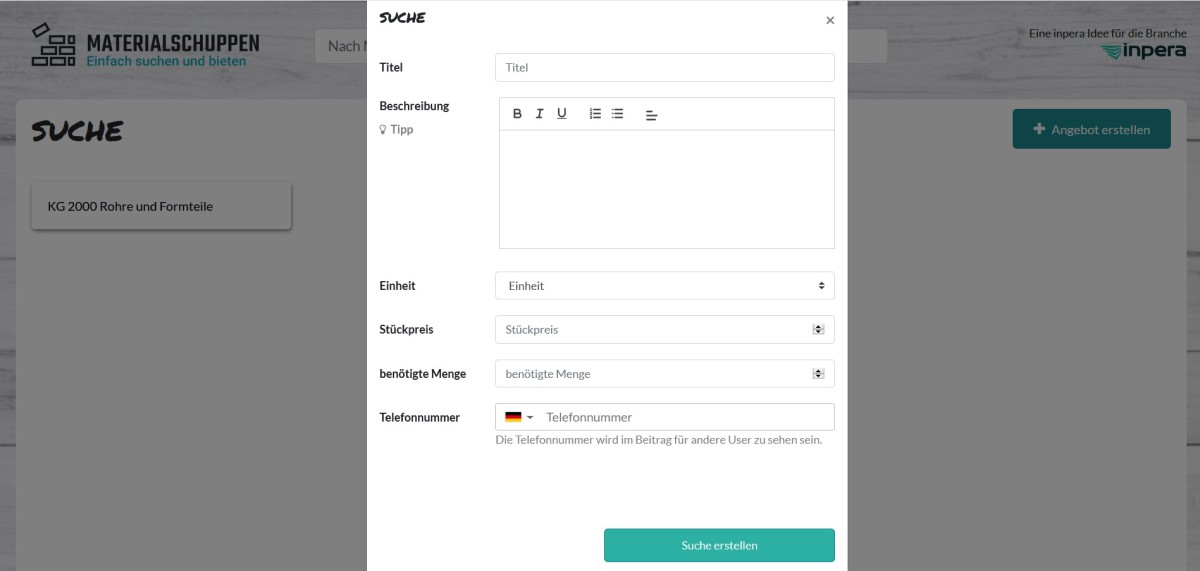Apply underline formatting in description editor
Viewport: 1200px width, 571px height.
562,114
